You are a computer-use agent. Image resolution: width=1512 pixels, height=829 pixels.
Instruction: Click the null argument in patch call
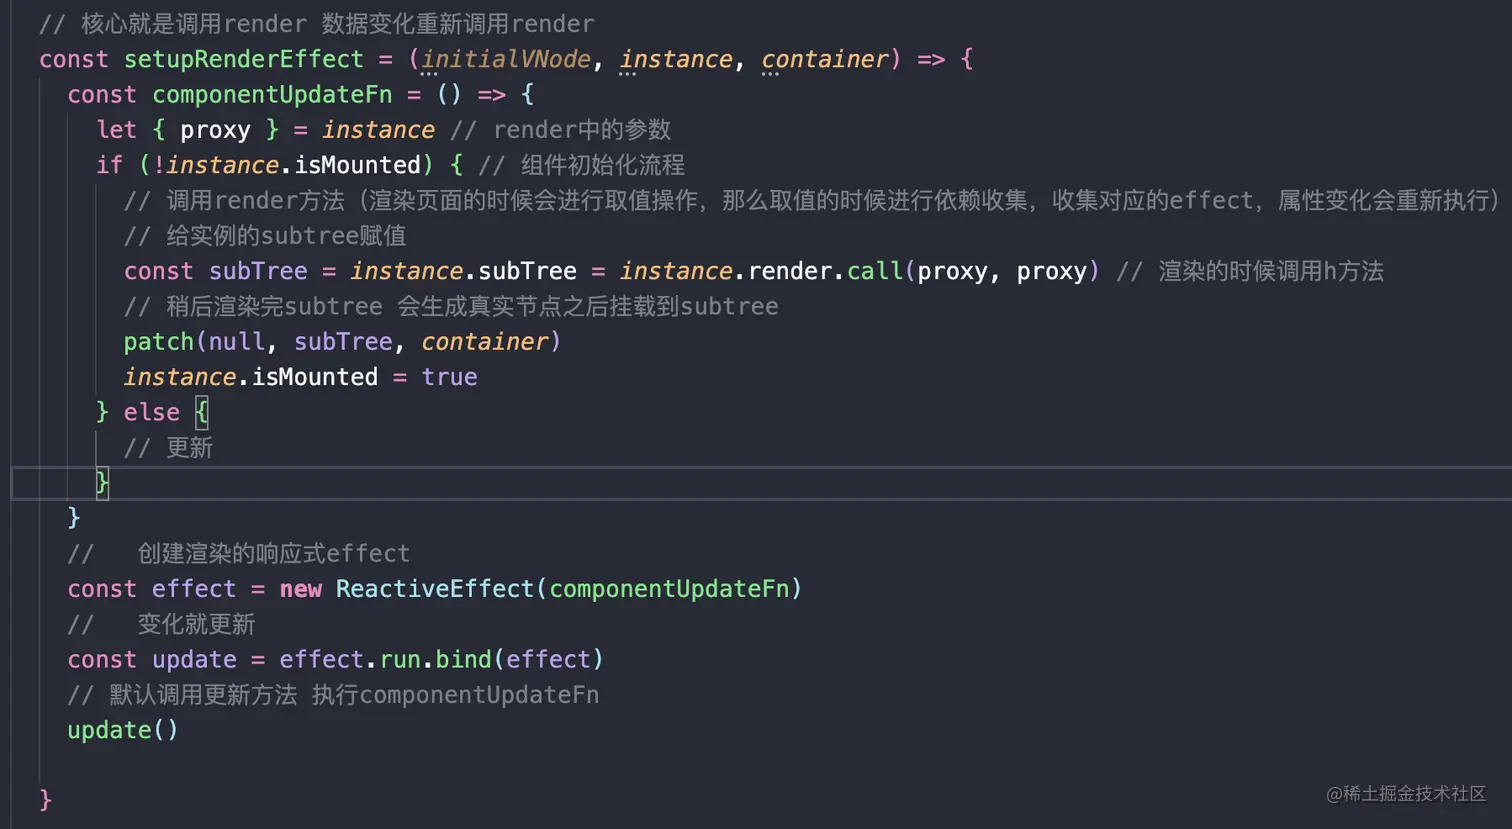coord(237,342)
